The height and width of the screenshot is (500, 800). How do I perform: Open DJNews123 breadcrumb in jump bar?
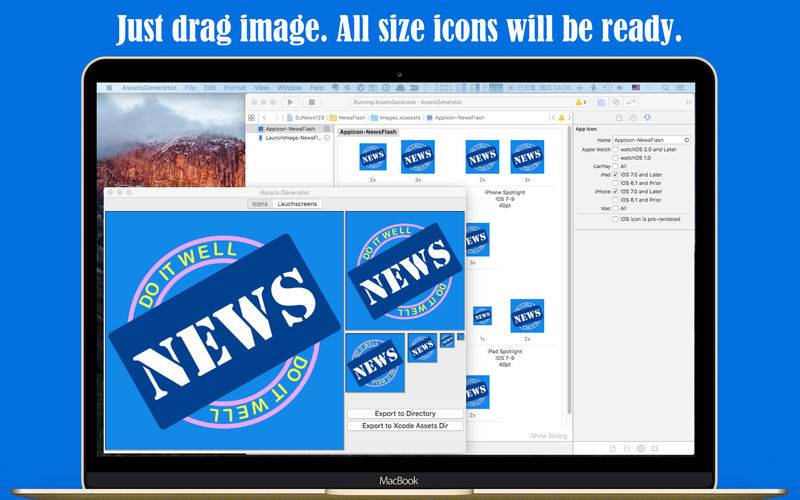point(306,117)
